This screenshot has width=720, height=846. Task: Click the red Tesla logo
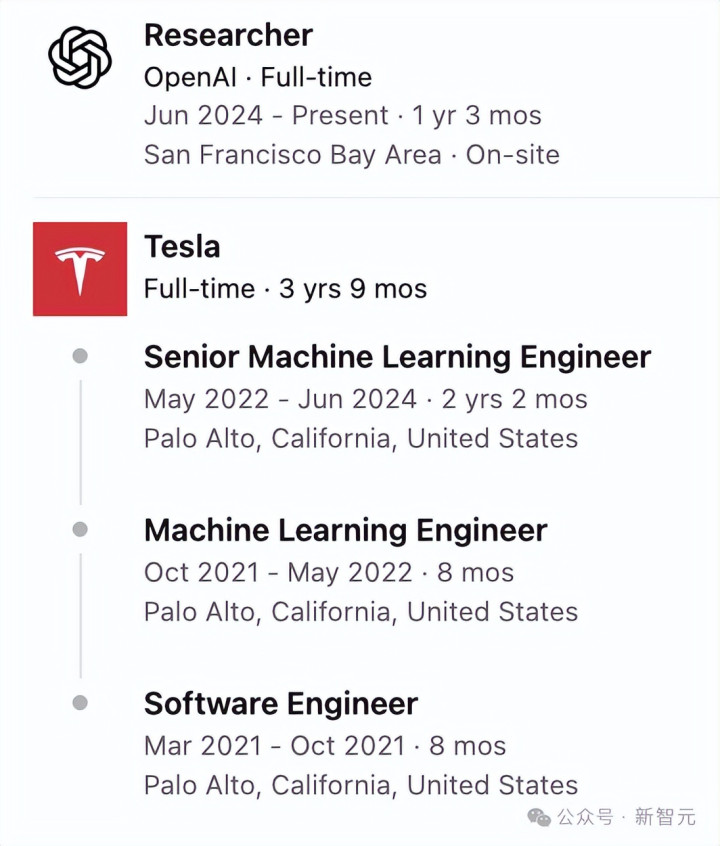[x=80, y=269]
